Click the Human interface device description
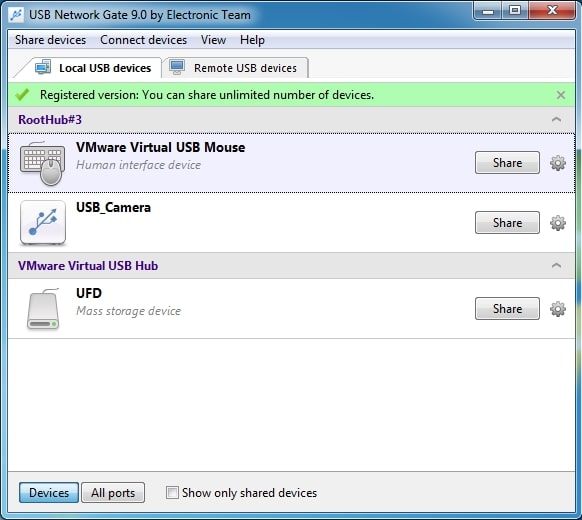The height and width of the screenshot is (520, 582). pyautogui.click(x=138, y=165)
